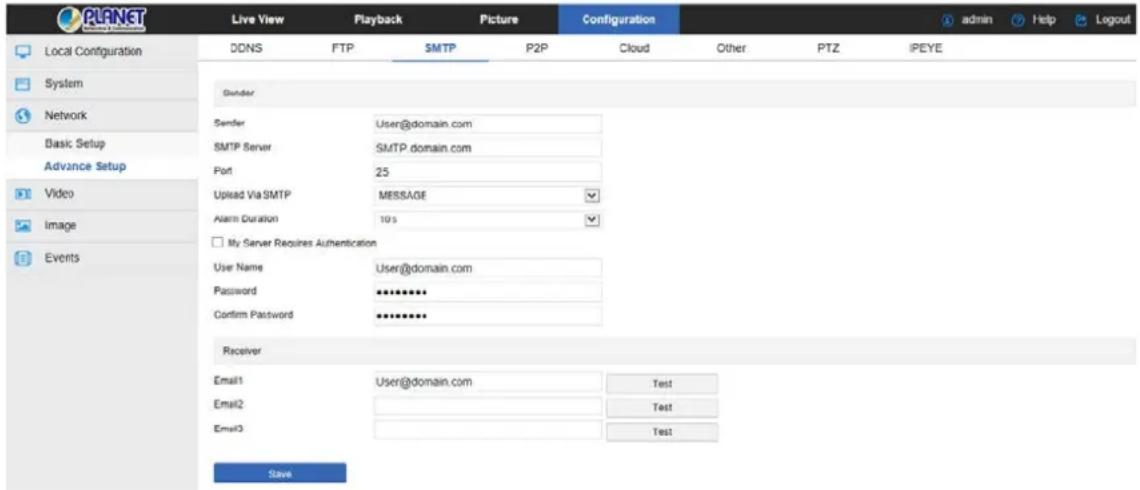Click Test button for Email1

(662, 383)
